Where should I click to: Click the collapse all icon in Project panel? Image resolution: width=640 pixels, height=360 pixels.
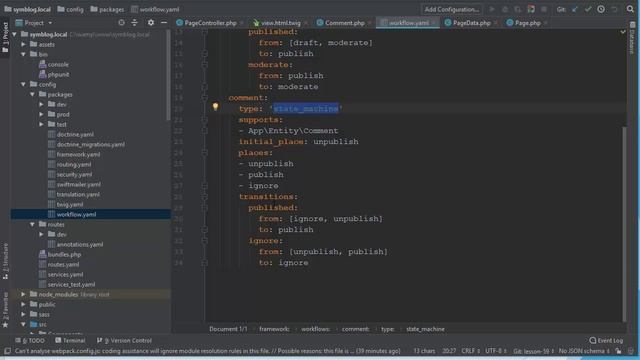pos(134,23)
